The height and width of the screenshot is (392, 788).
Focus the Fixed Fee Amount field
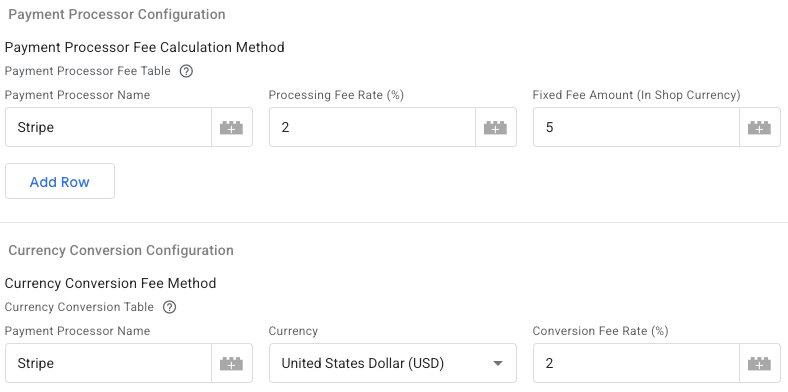[636, 127]
